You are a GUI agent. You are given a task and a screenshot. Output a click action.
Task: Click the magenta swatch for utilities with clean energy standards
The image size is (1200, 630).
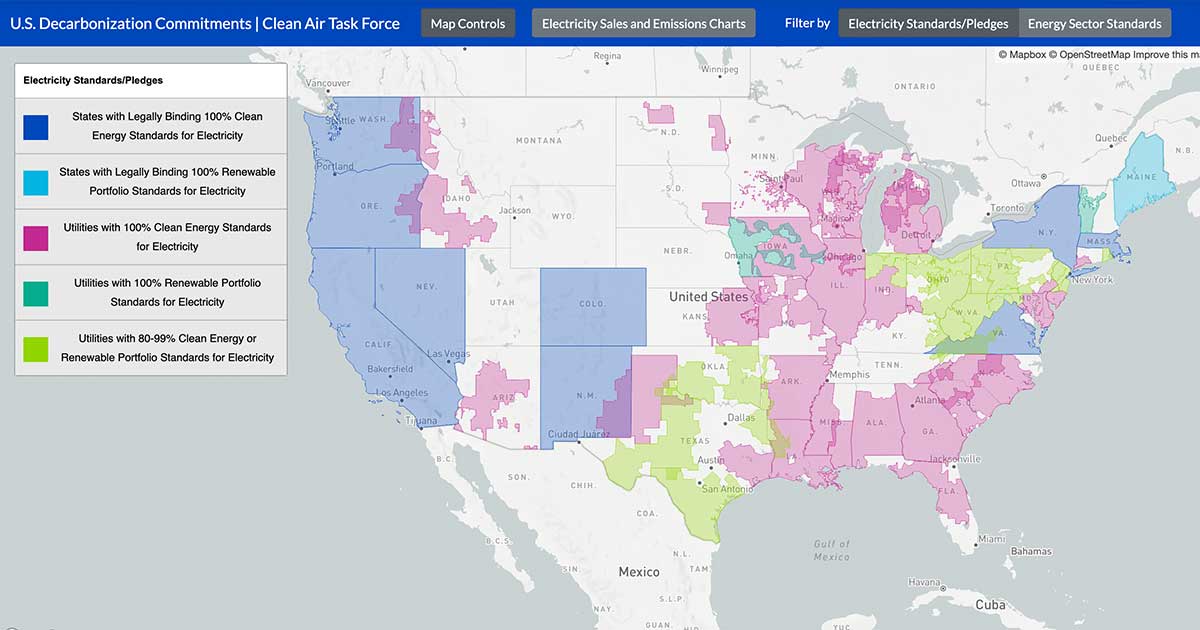[x=33, y=237]
